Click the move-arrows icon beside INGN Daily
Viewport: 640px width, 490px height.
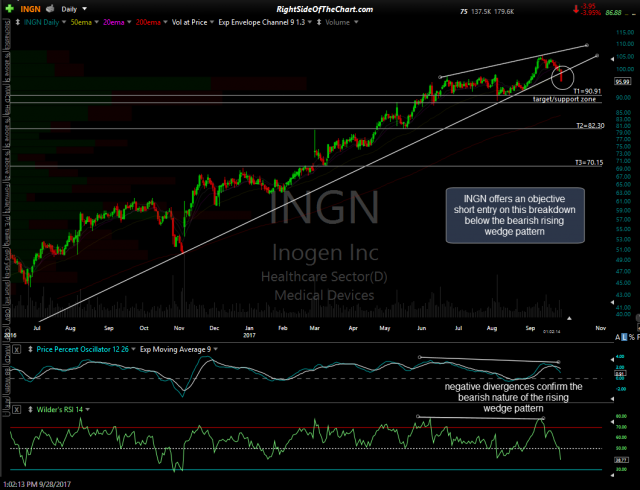(18, 22)
